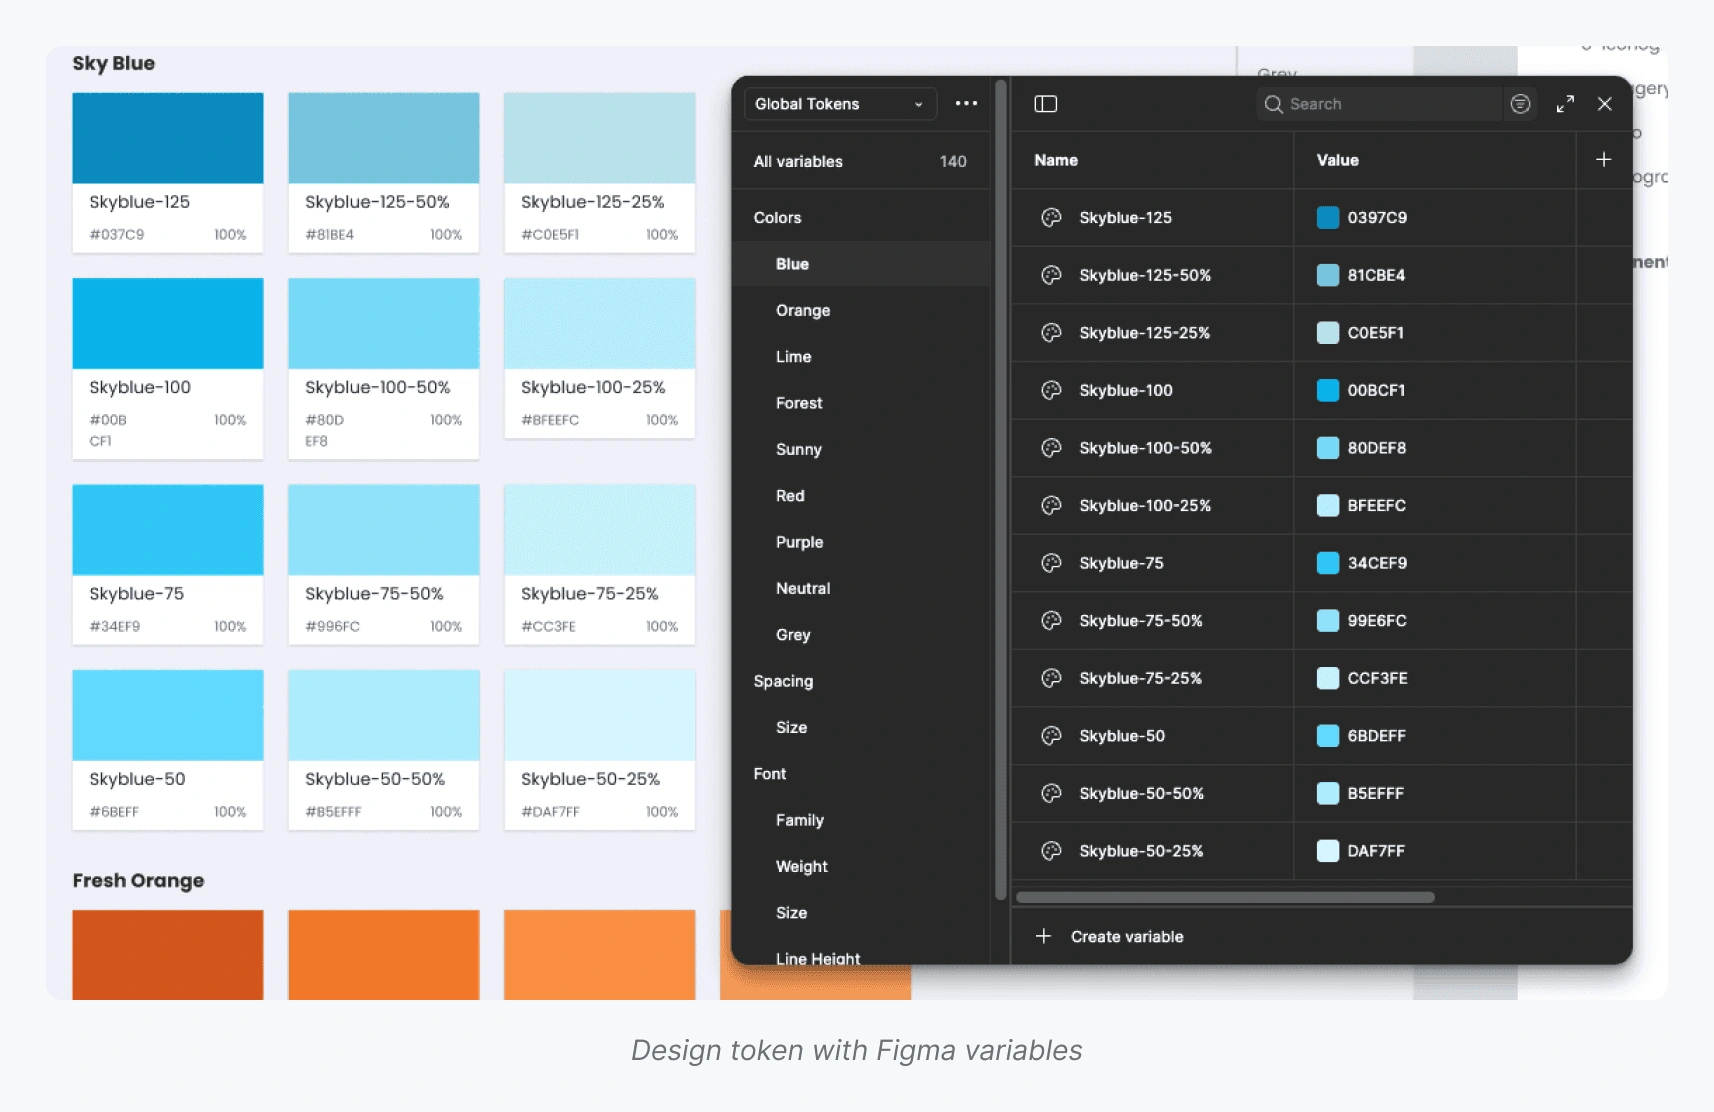
Task: Open the 80DEF8 color swatch picker
Action: (1328, 448)
